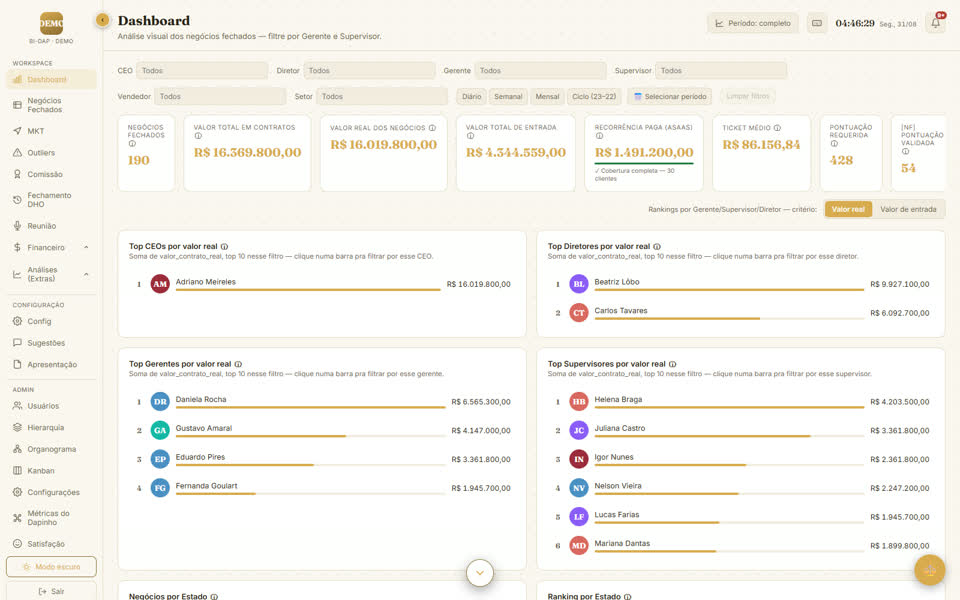Open the Outliers warning icon
Image resolution: width=960 pixels, height=600 pixels.
click(17, 152)
